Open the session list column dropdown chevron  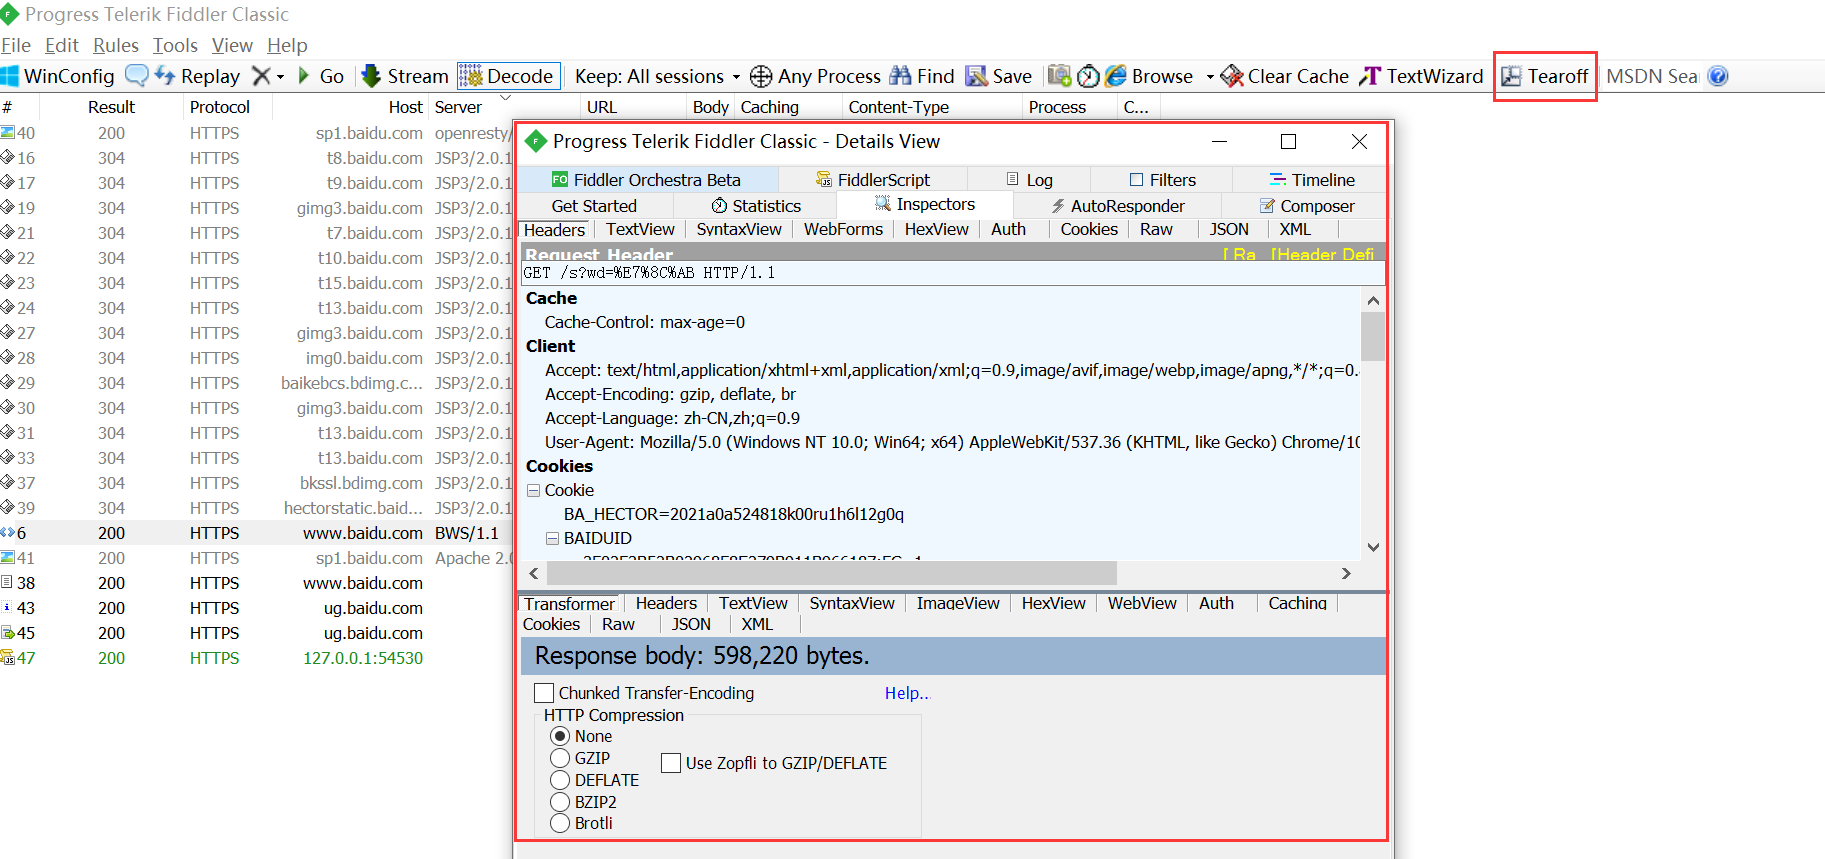click(x=505, y=98)
